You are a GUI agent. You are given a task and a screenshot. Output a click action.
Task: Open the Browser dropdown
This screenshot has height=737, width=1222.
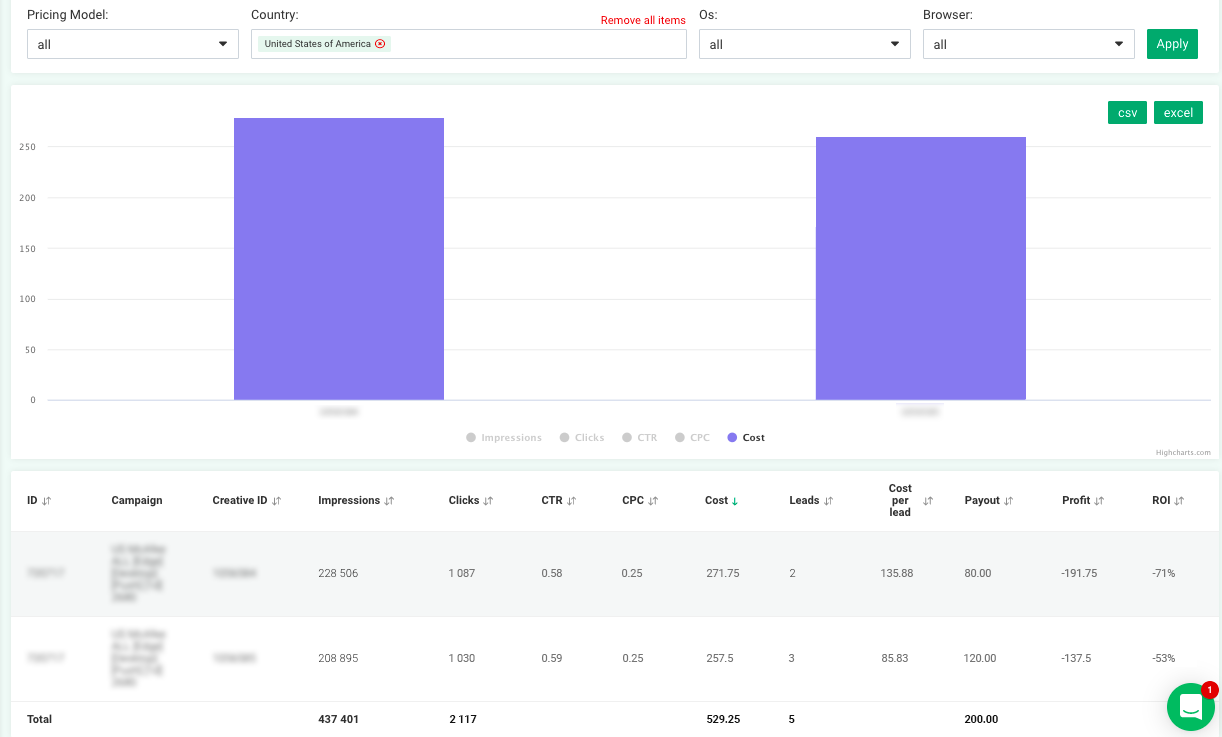coord(1028,44)
